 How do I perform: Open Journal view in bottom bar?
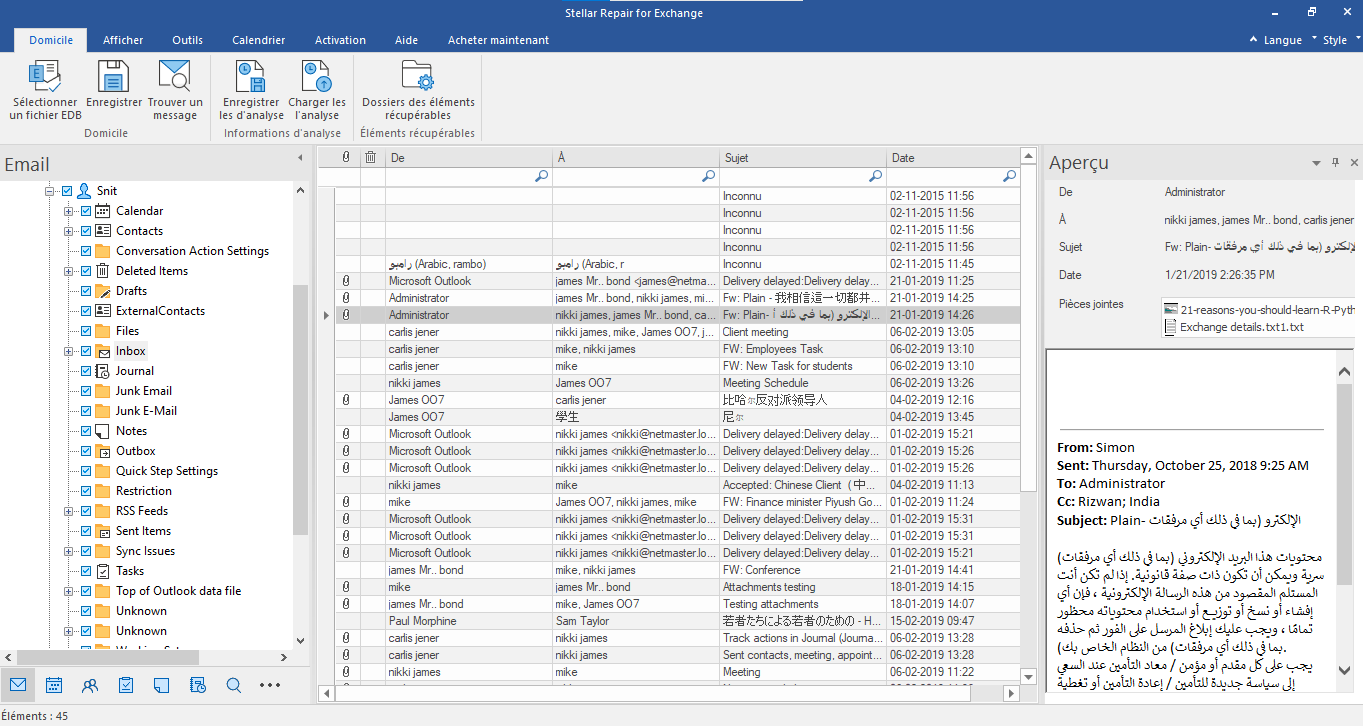pos(198,685)
